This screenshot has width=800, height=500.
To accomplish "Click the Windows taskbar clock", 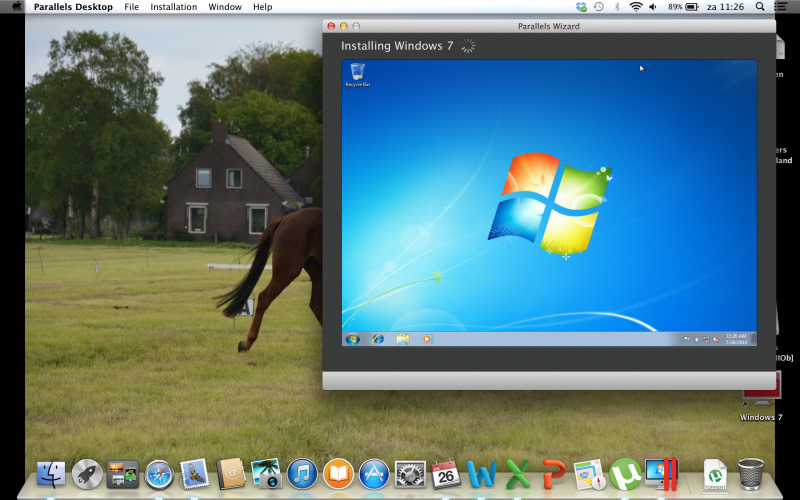I will pyautogui.click(x=737, y=339).
